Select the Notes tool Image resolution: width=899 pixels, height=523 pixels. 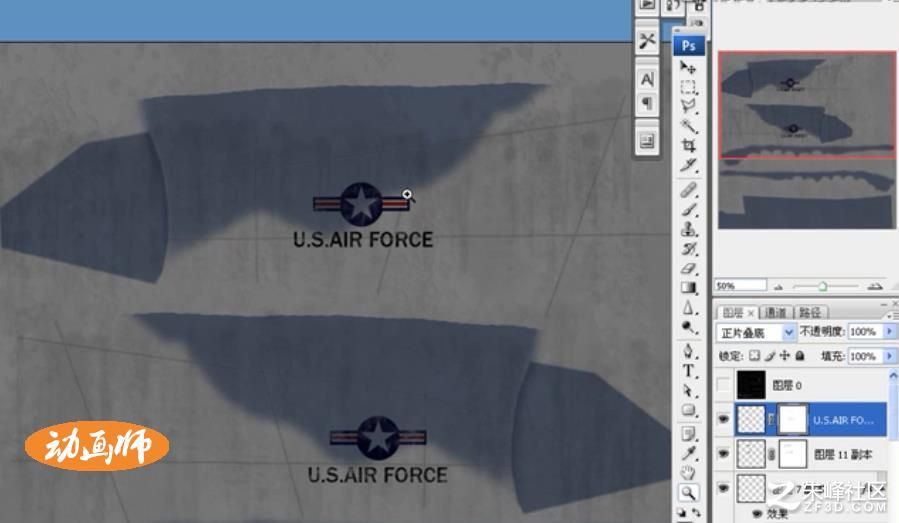[x=688, y=434]
